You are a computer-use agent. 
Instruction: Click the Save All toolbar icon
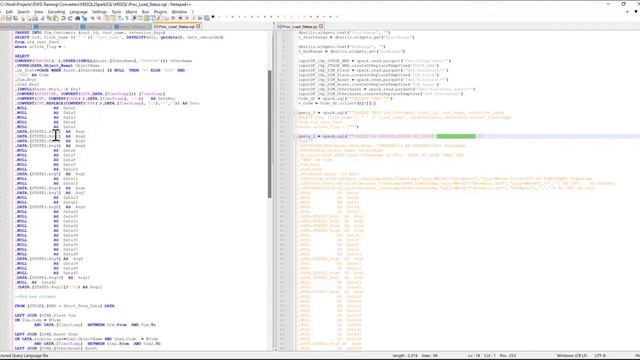click(15, 18)
